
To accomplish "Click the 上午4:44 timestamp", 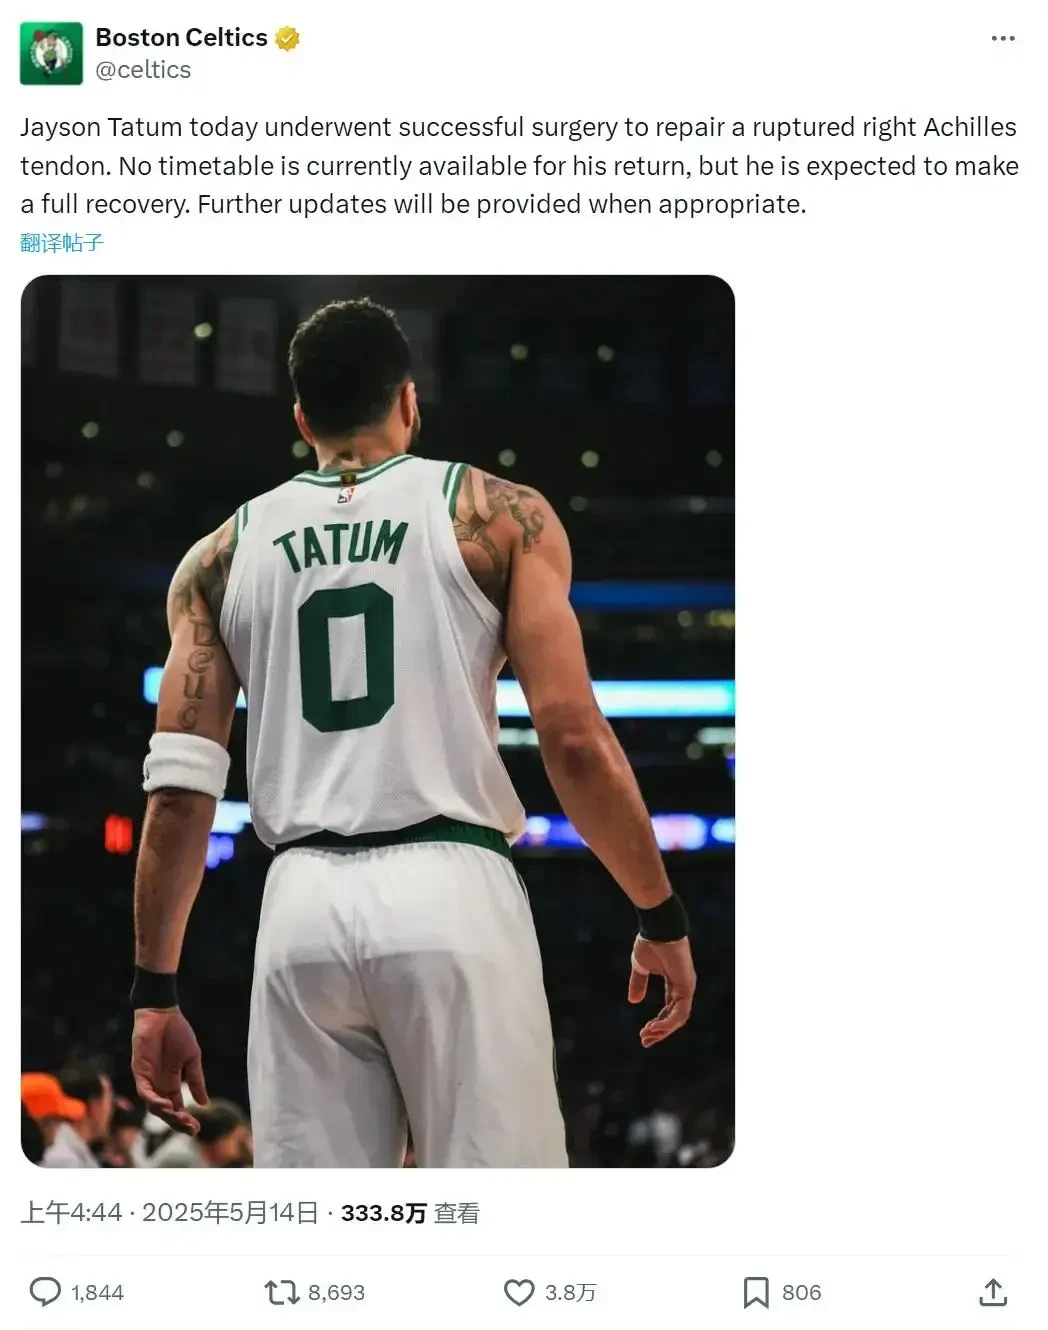I will tap(71, 1213).
